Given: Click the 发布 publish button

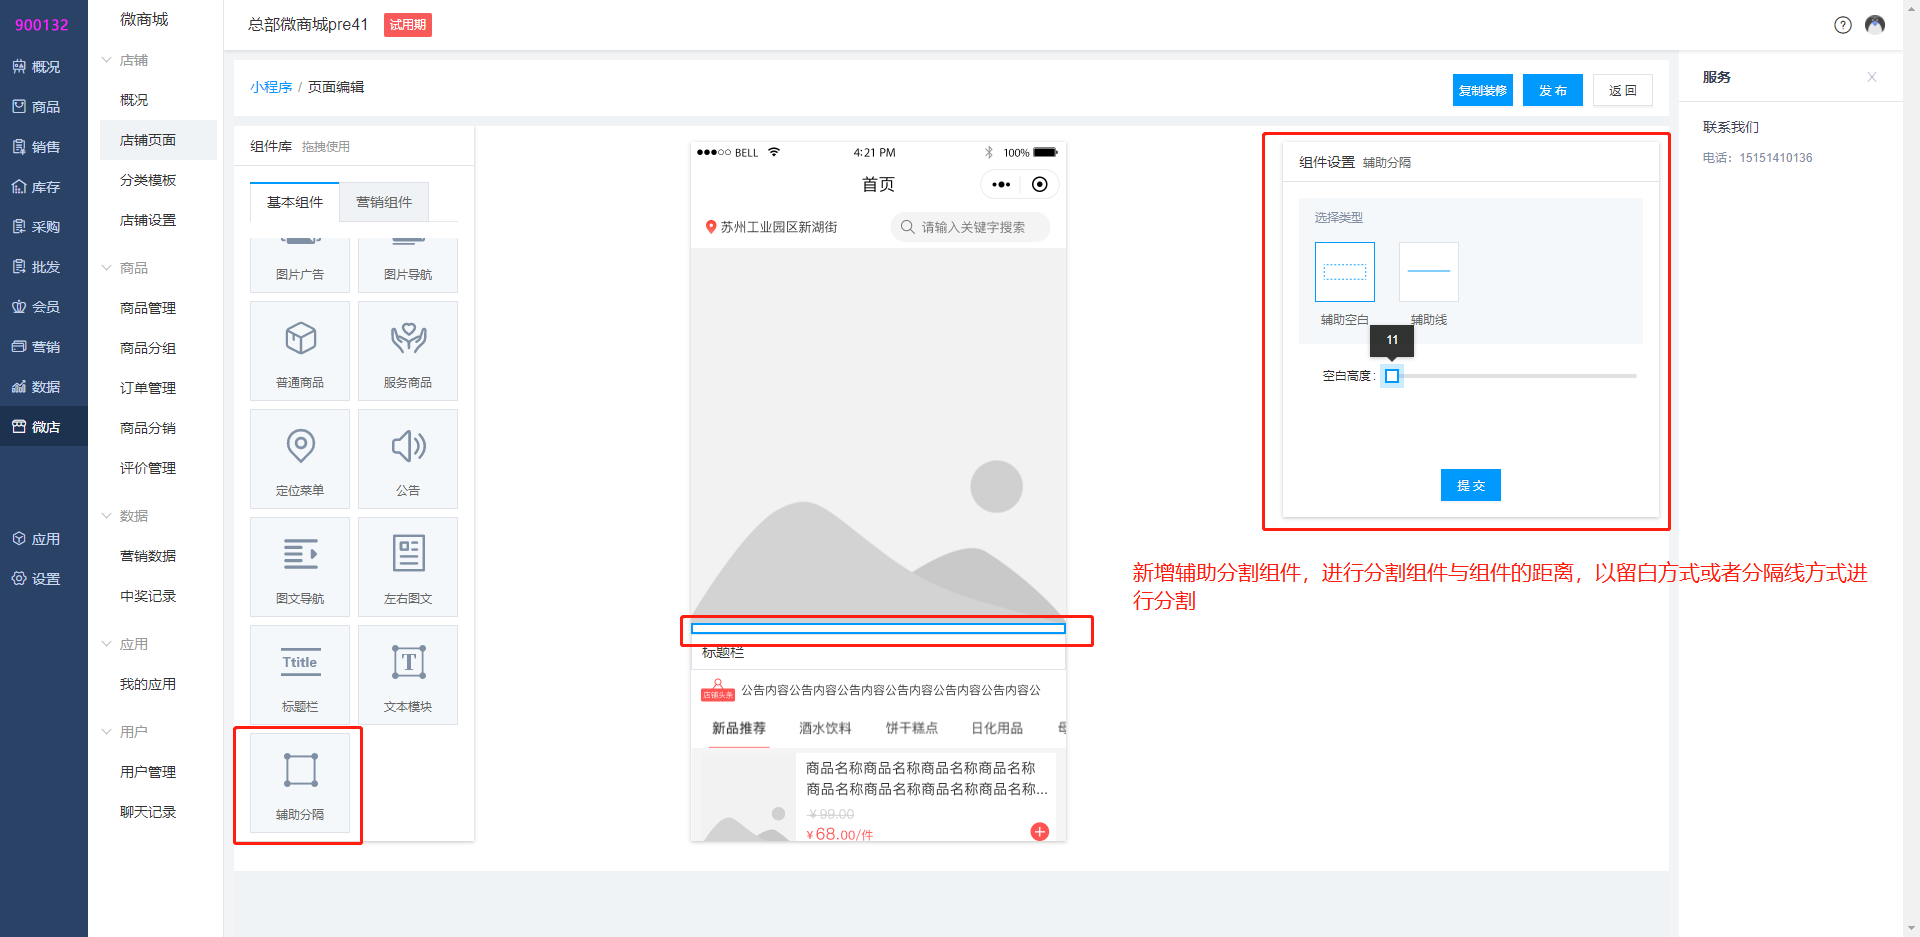Looking at the screenshot, I should (x=1552, y=90).
